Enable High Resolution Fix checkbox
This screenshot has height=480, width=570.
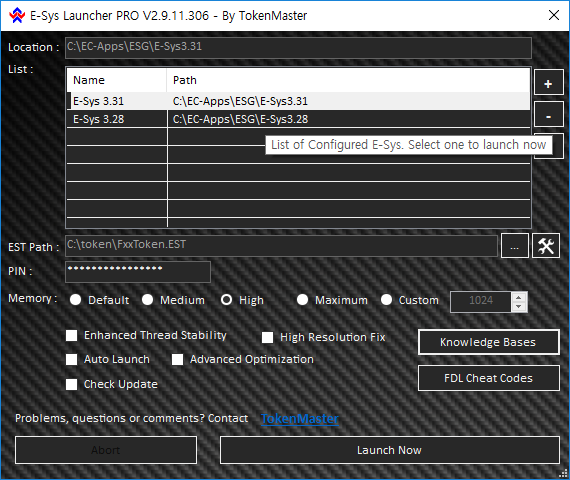click(268, 337)
